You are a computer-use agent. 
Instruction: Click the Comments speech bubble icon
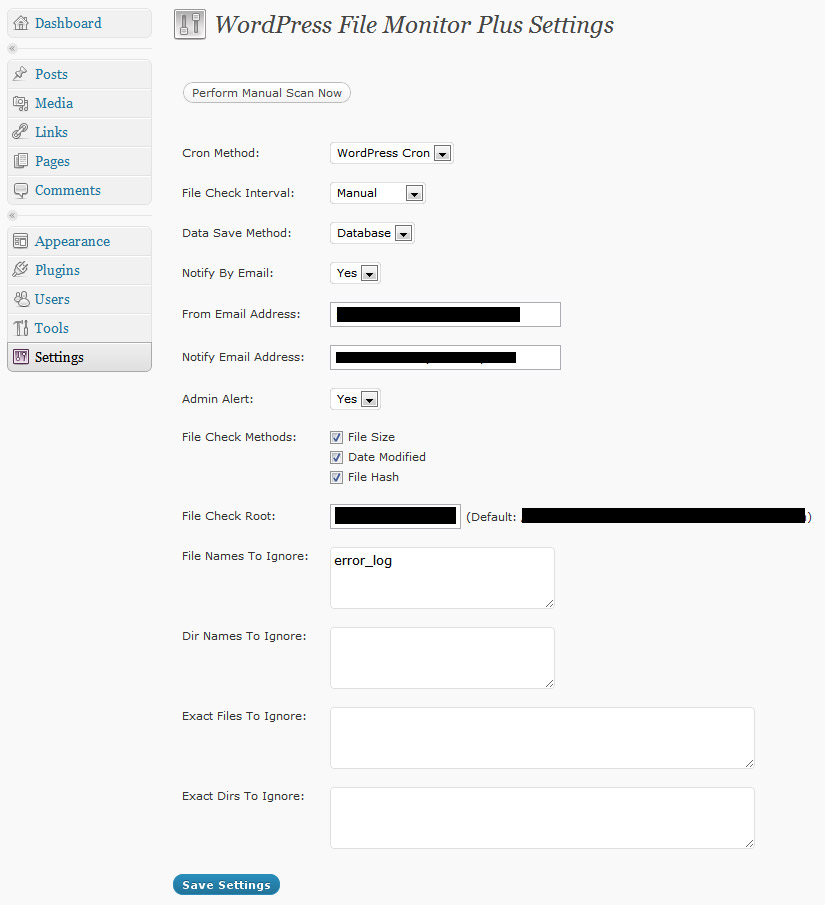click(21, 190)
